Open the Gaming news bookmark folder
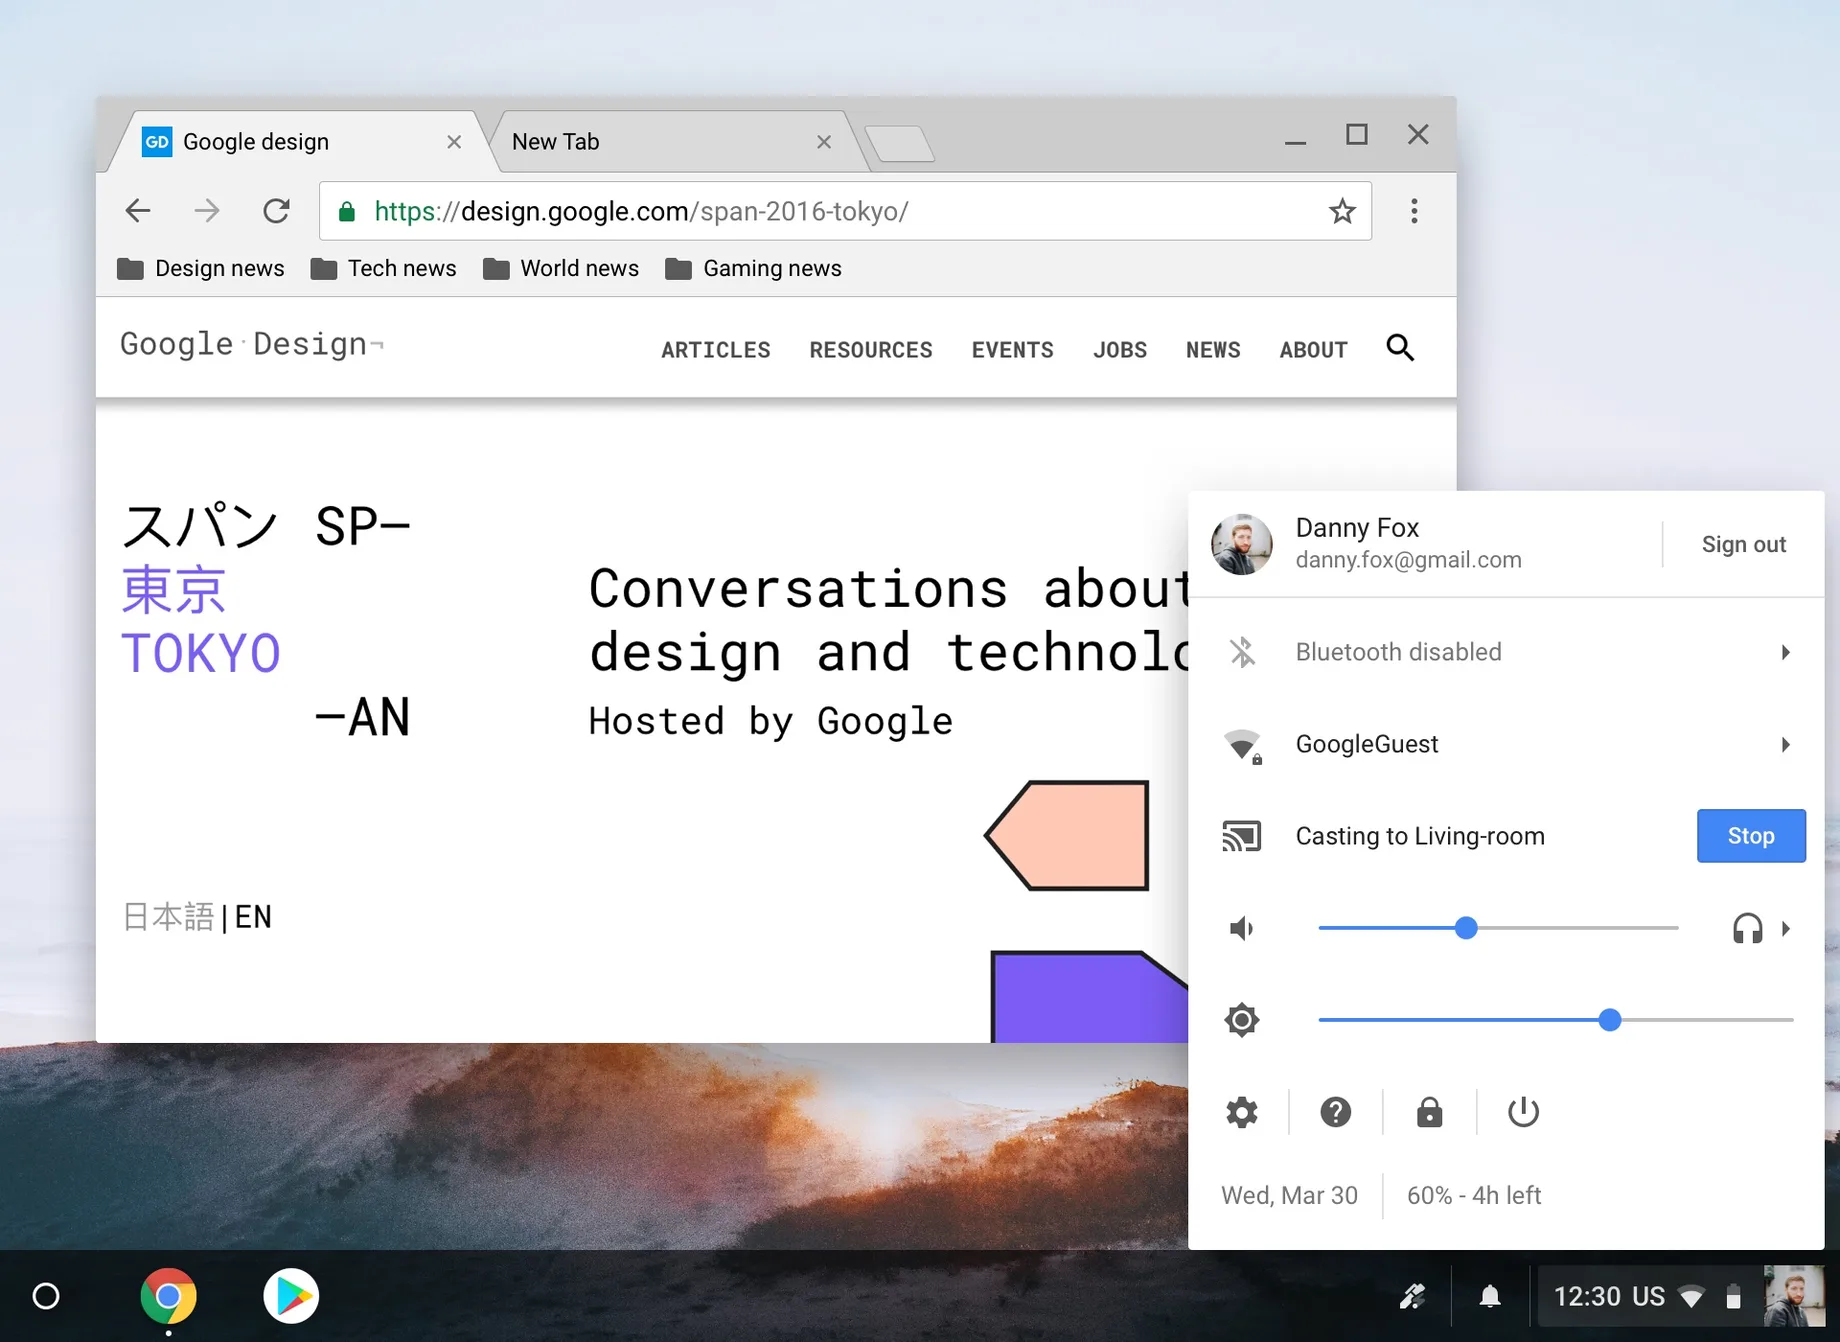The width and height of the screenshot is (1840, 1342). pyautogui.click(x=753, y=268)
